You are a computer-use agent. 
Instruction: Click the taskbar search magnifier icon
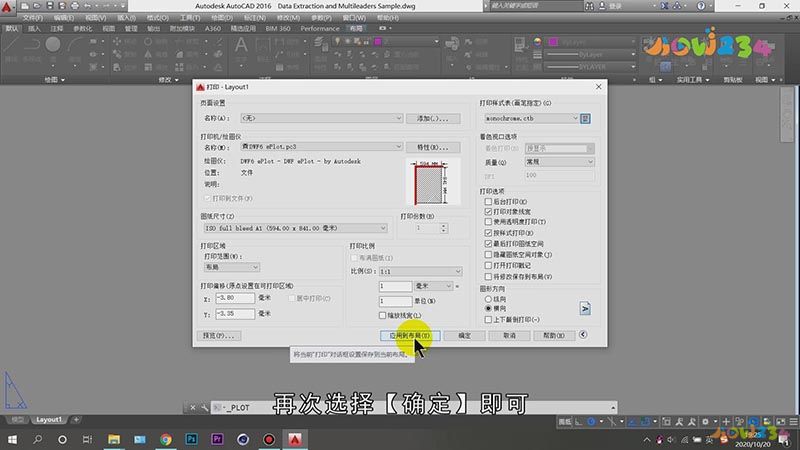pyautogui.click(x=37, y=439)
